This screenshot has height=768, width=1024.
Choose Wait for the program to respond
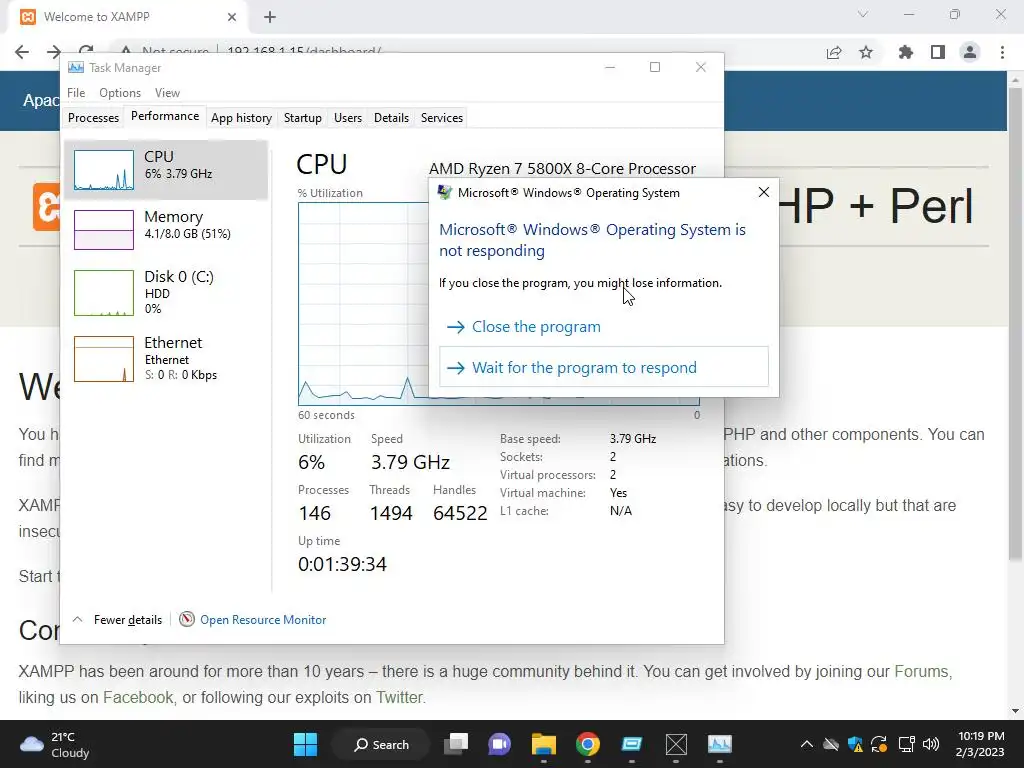pyautogui.click(x=603, y=367)
